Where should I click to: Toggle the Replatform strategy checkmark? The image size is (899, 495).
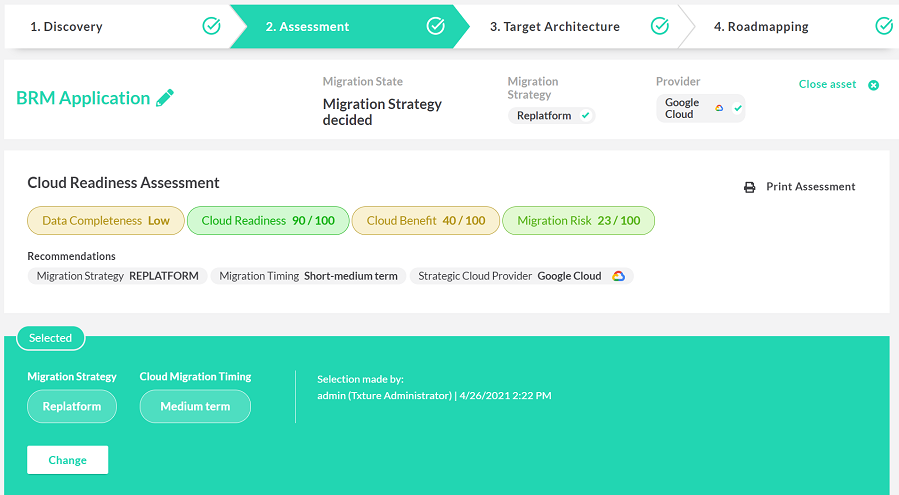coord(585,115)
